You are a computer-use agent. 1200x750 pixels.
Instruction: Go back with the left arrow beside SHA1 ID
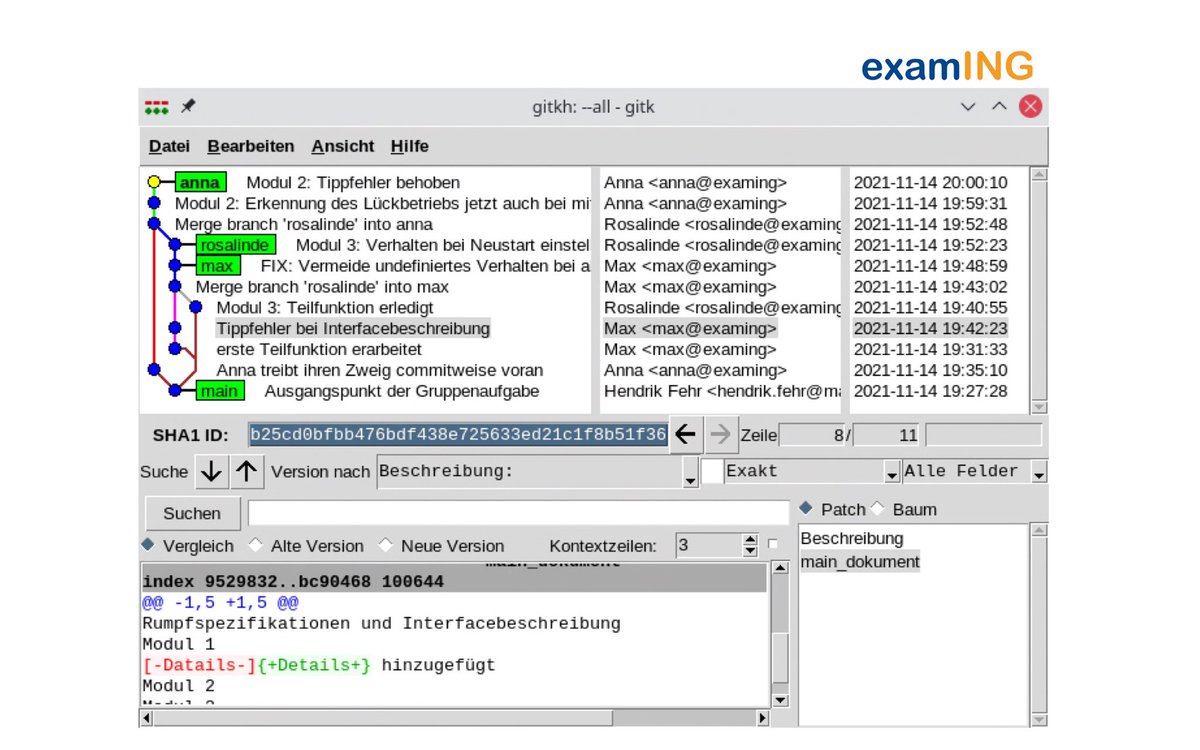[x=684, y=435]
